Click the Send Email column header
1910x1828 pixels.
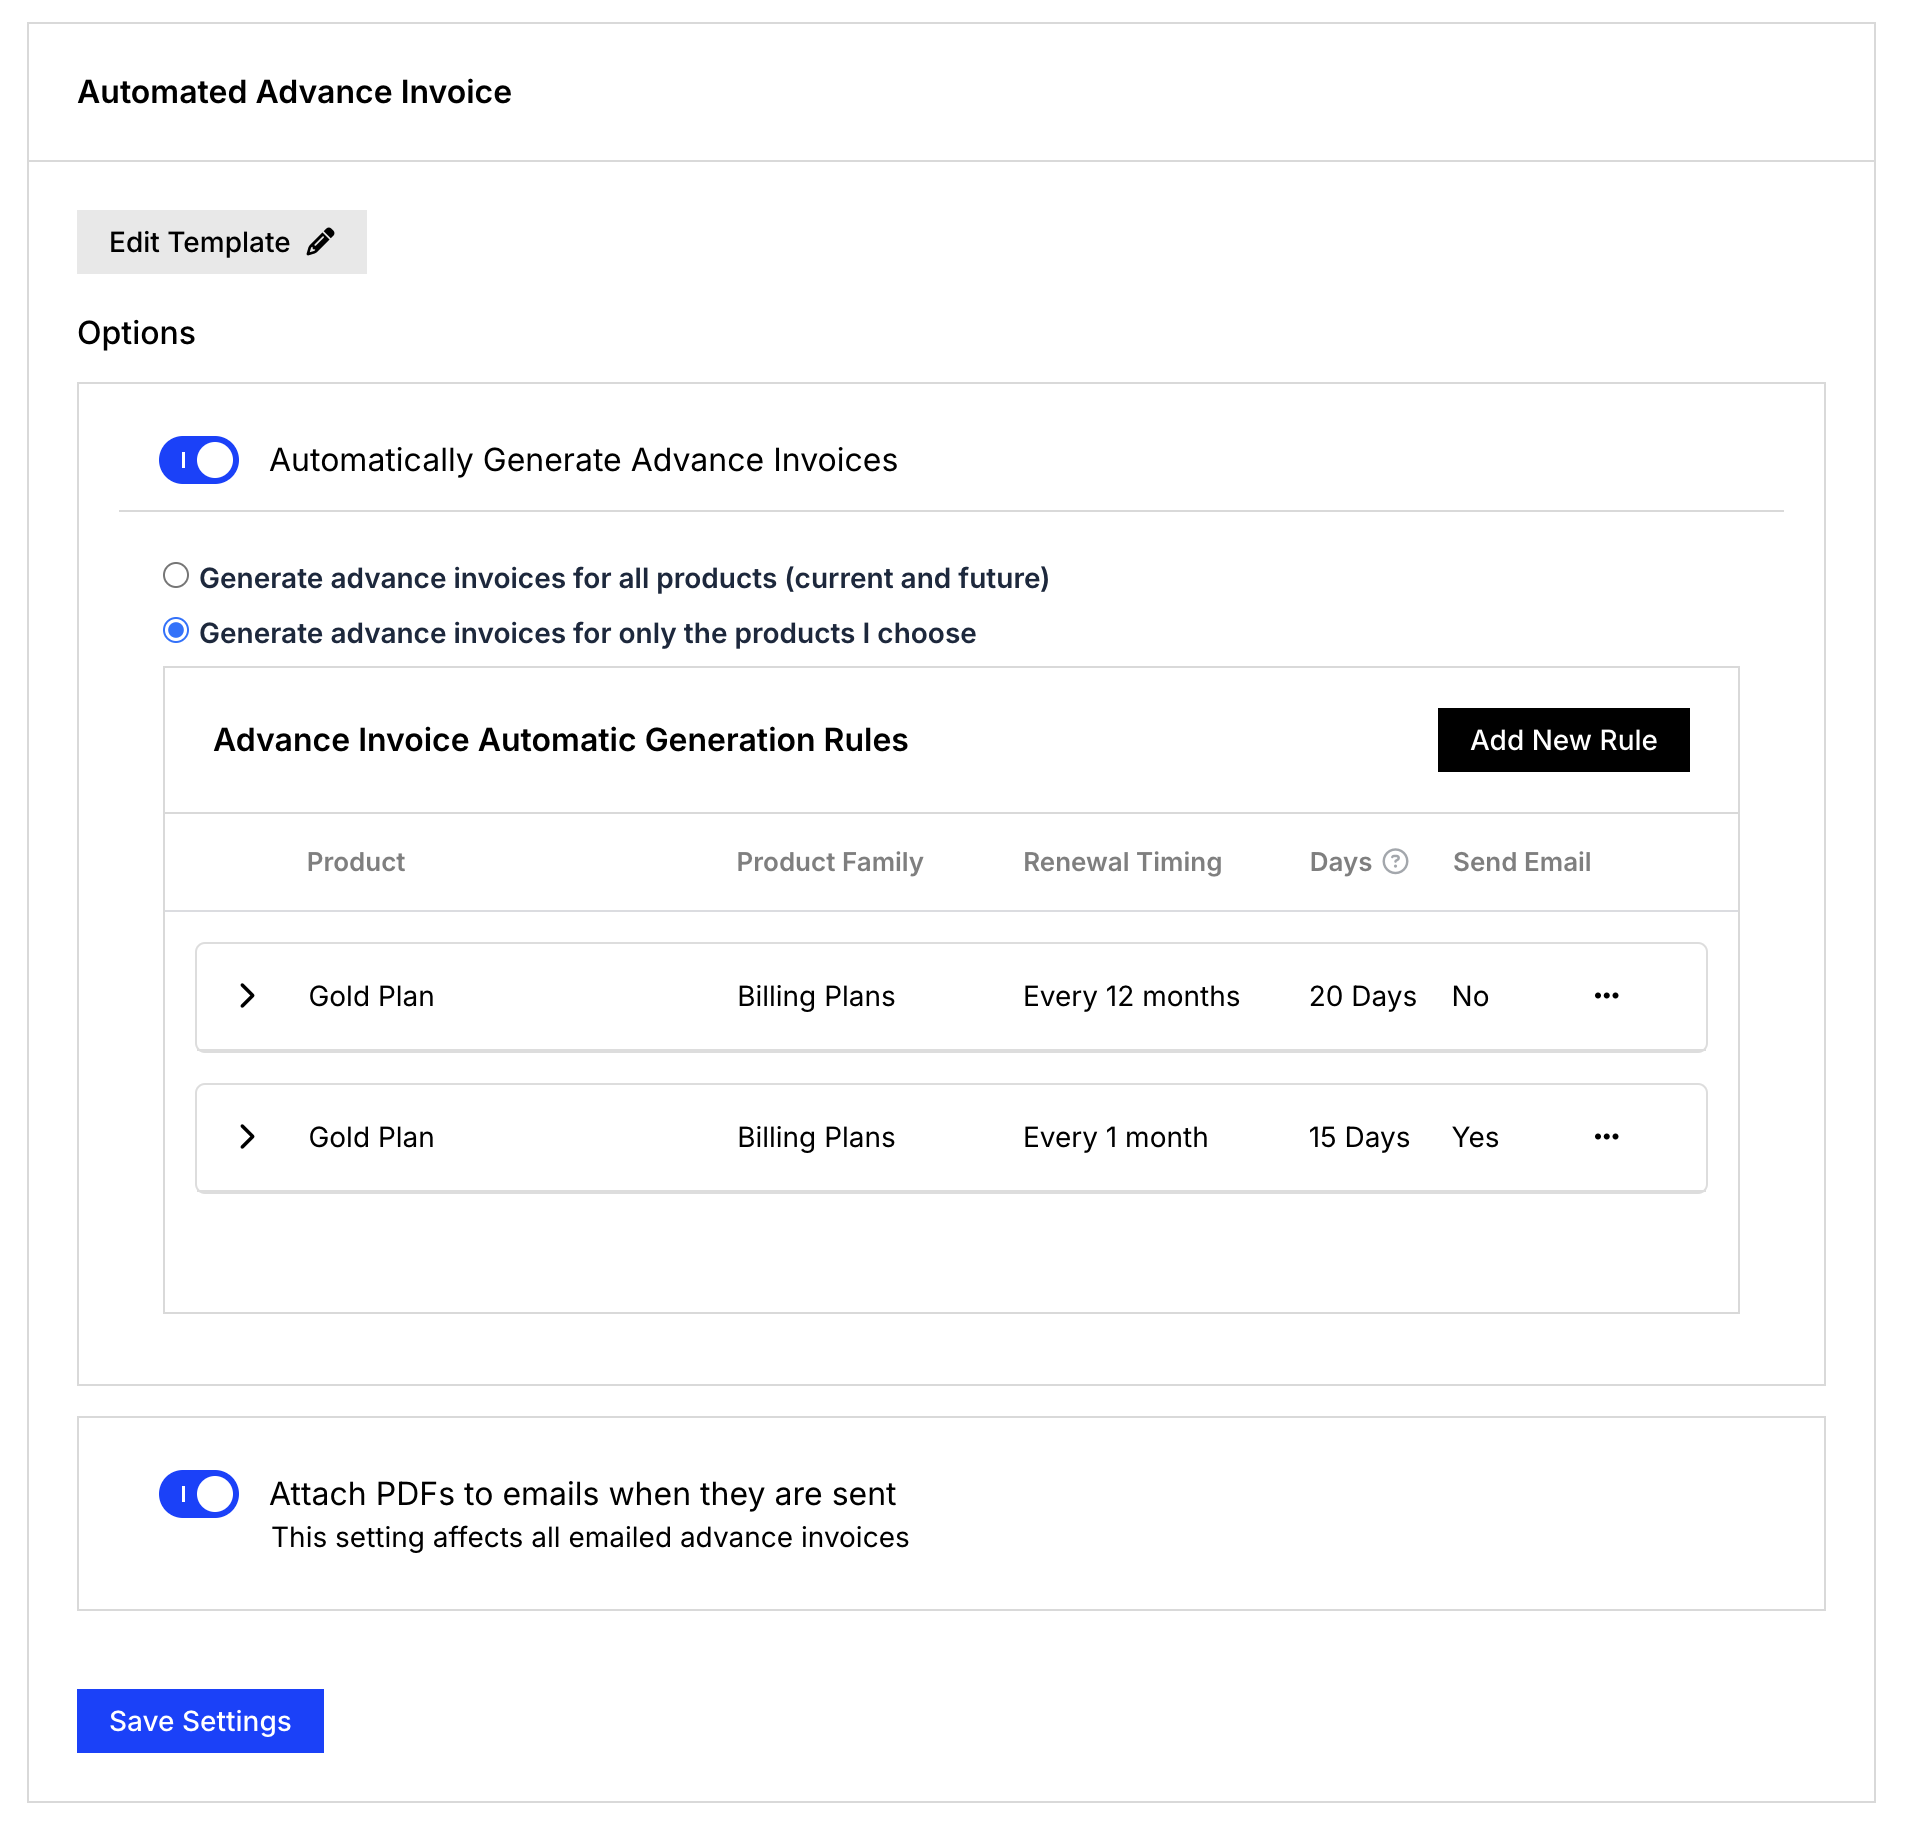tap(1521, 862)
